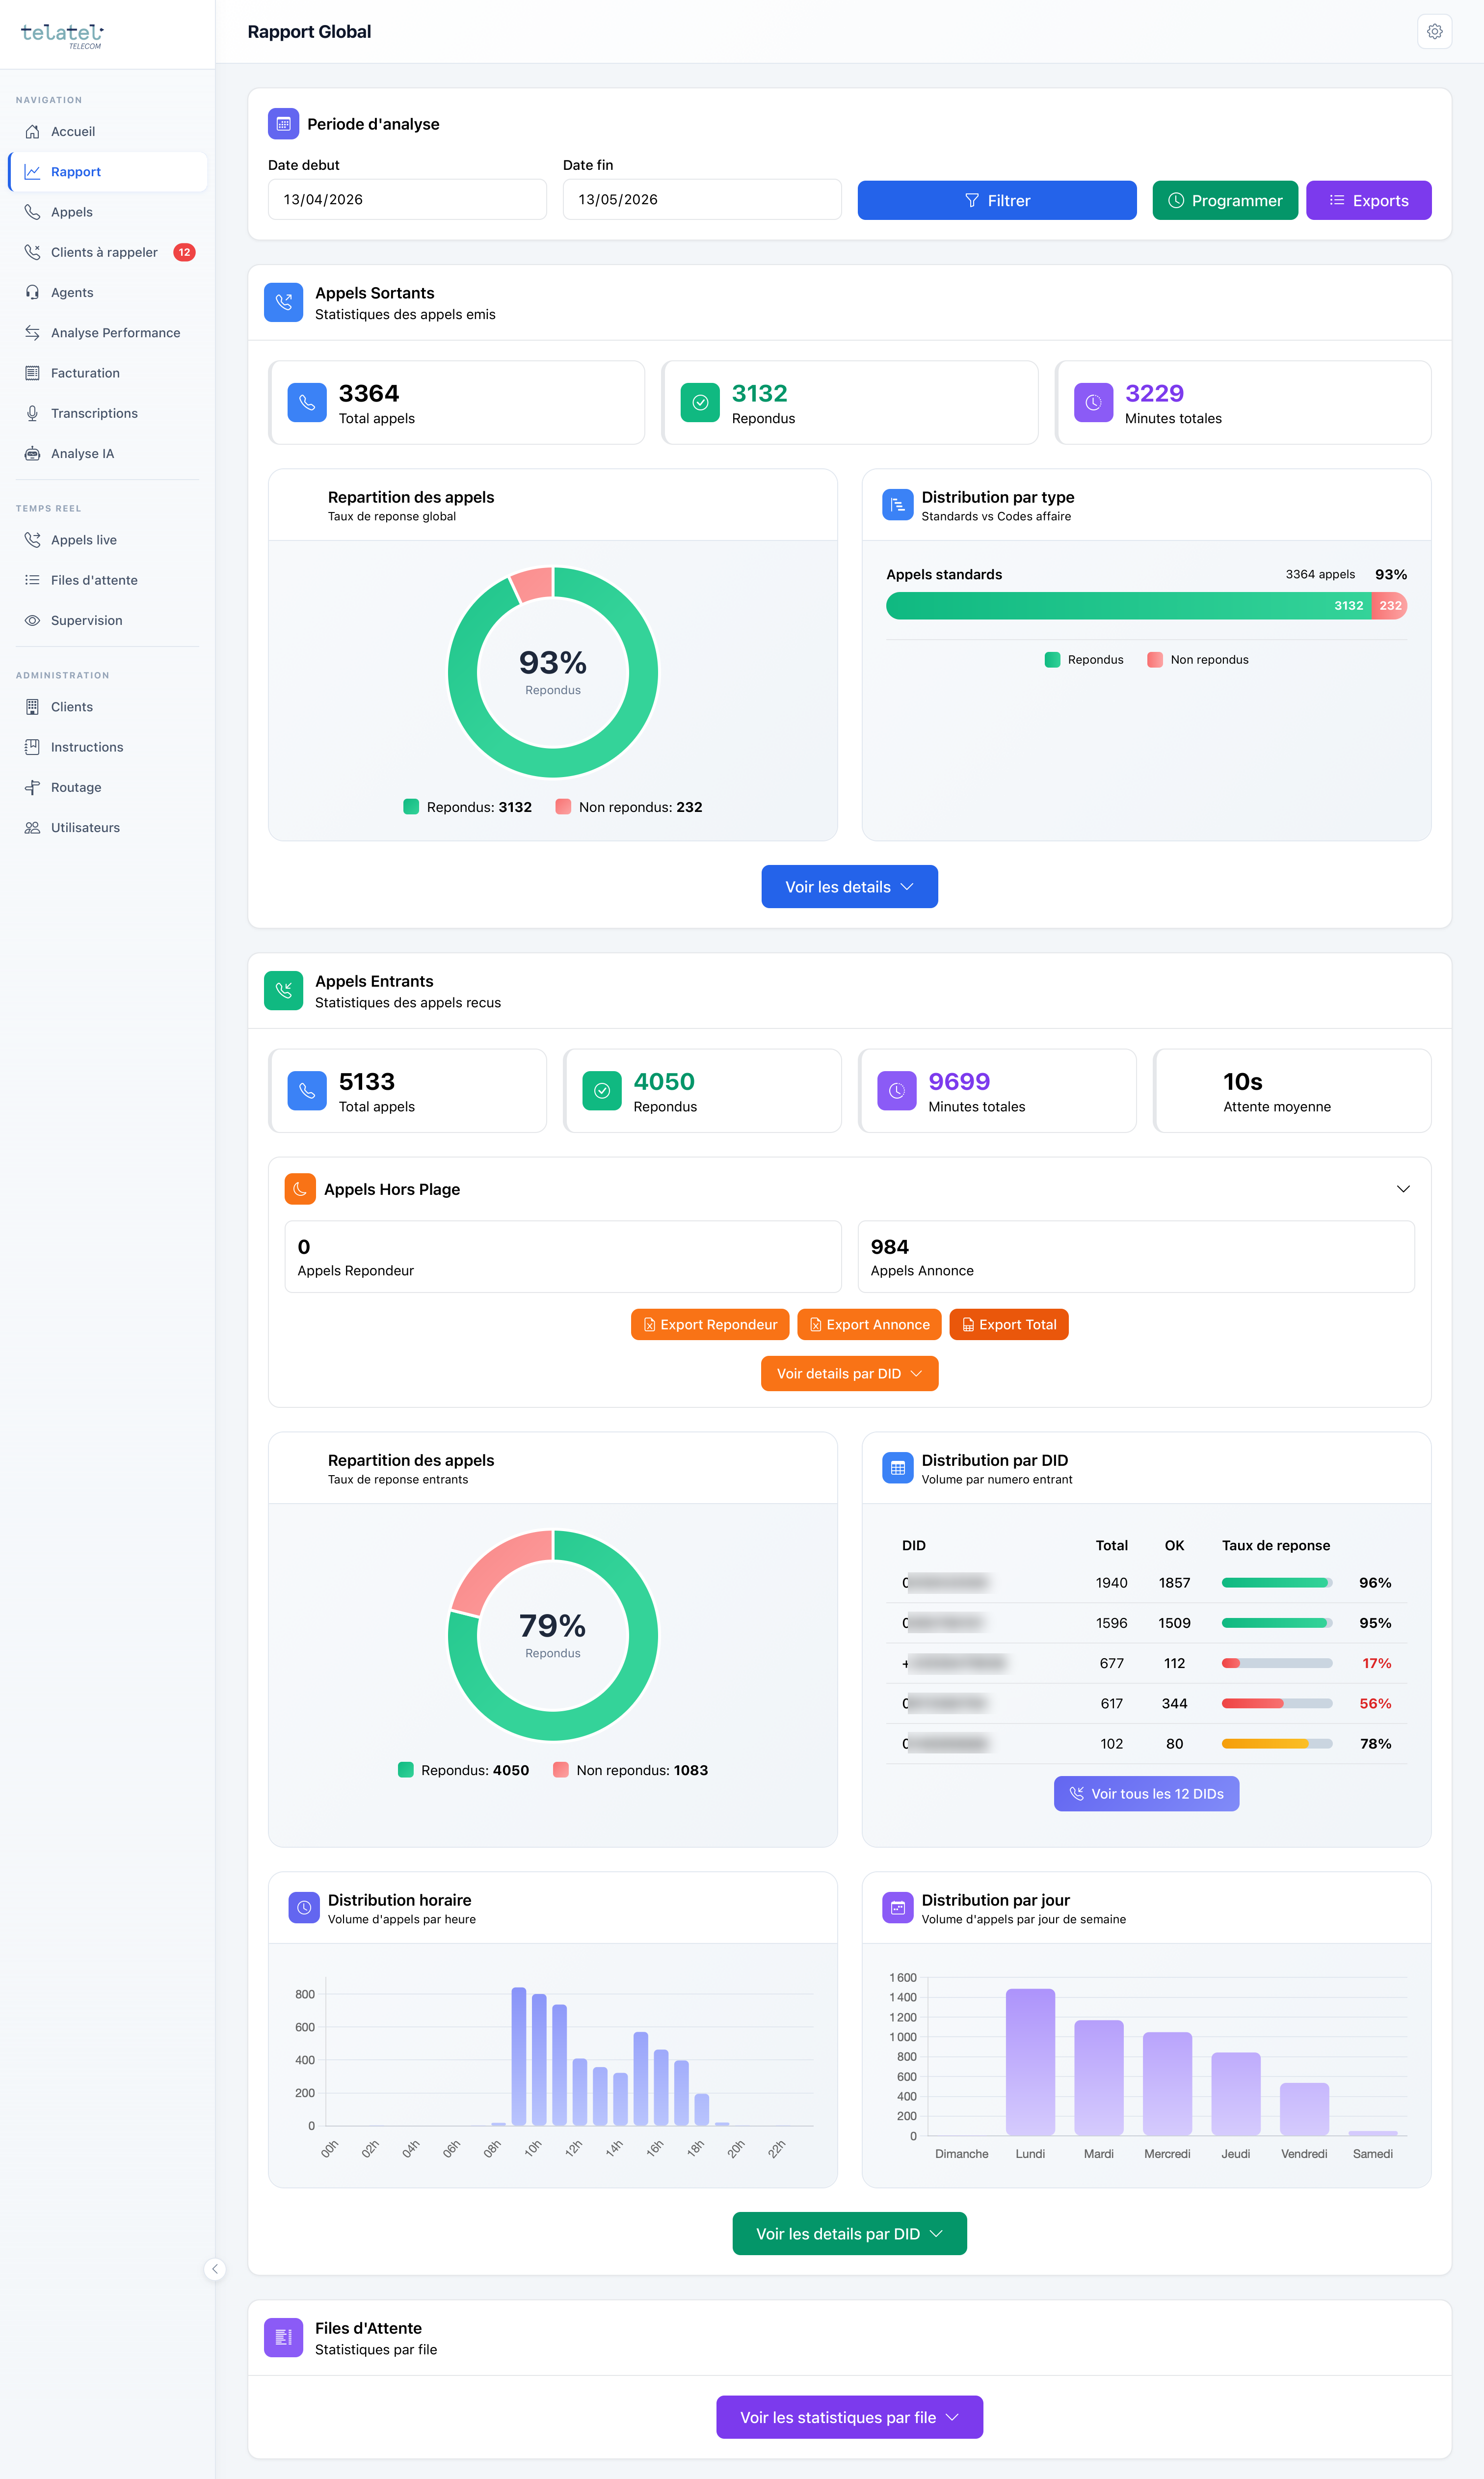1484x2479 pixels.
Task: Click the checkmark icon on the 3132 card
Action: tap(700, 403)
